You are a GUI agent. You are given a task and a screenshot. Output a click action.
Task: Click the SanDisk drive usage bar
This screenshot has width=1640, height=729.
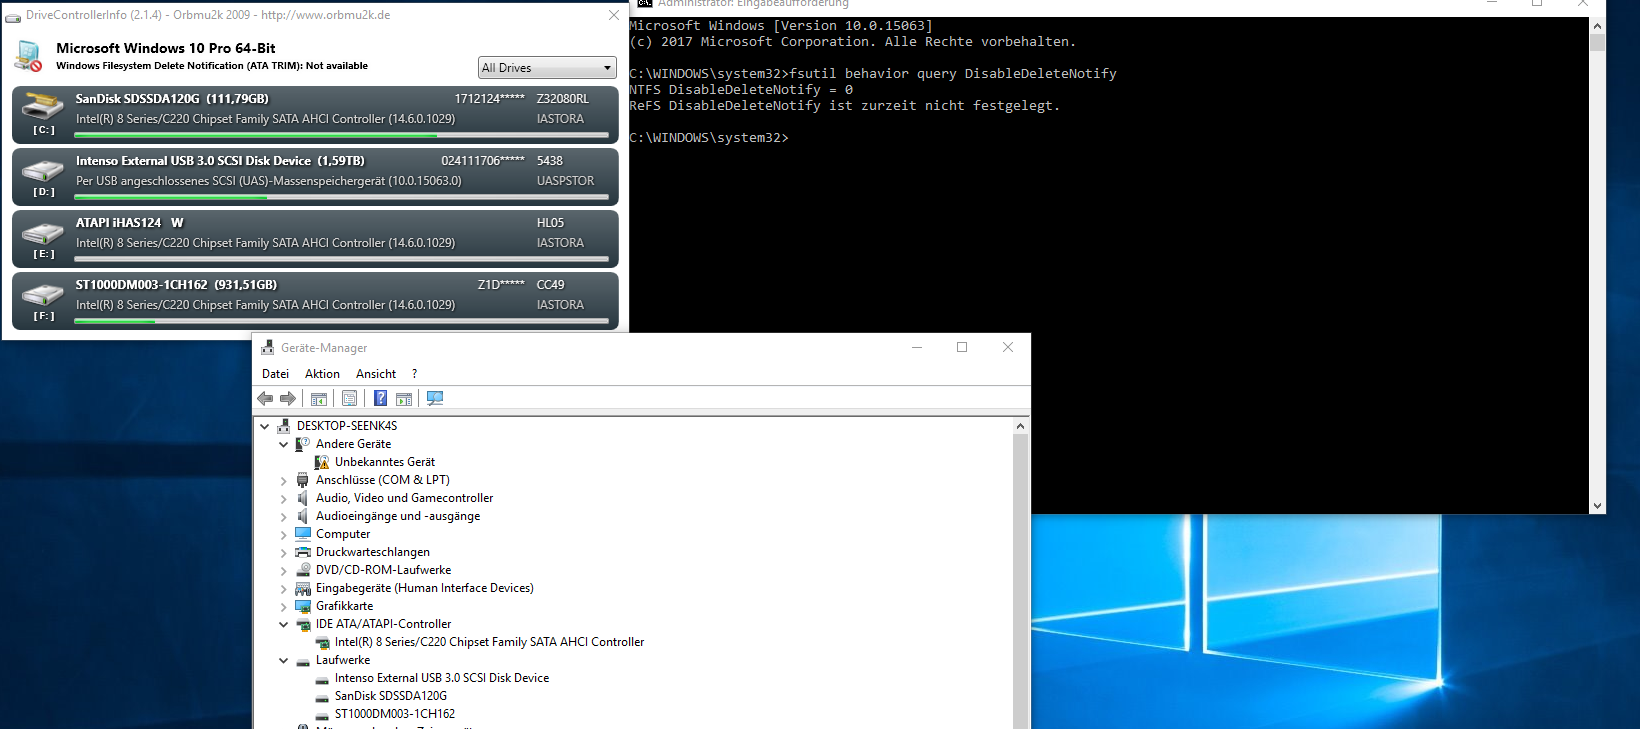(341, 135)
